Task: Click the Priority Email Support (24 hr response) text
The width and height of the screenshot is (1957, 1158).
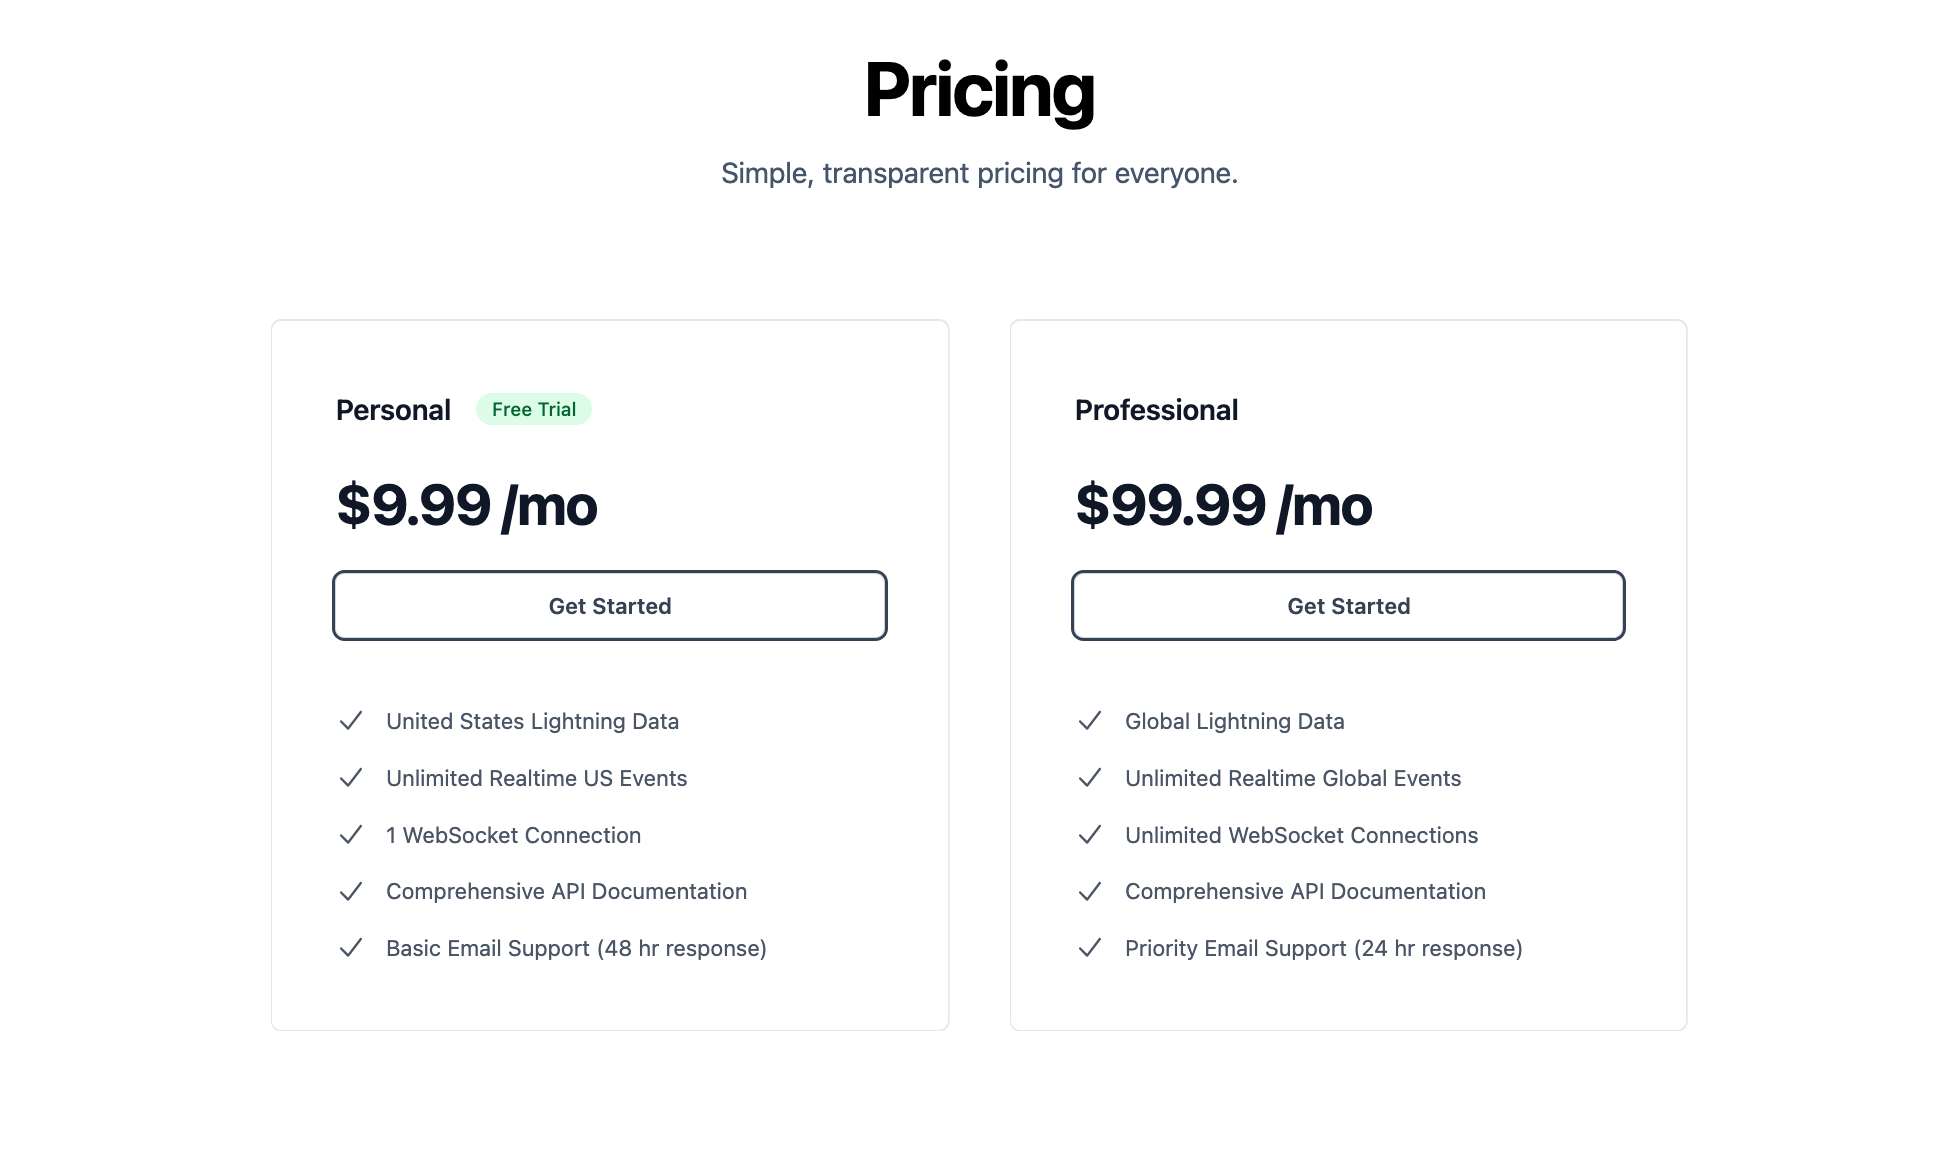Action: click(x=1323, y=948)
